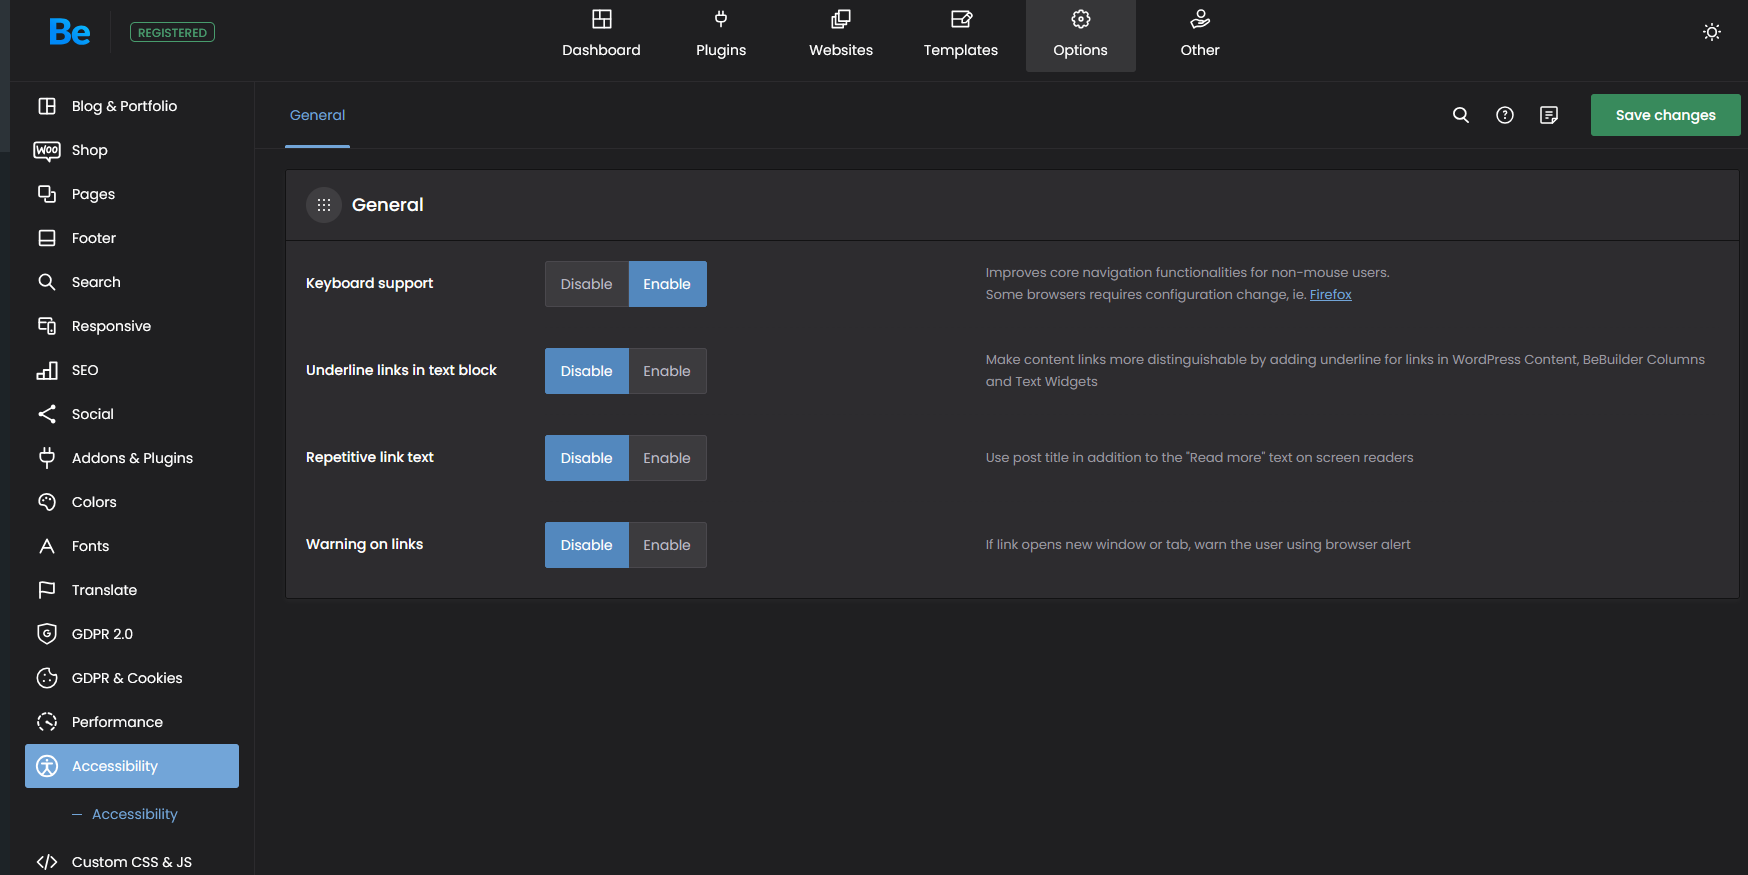Click the Be logo
This screenshot has height=875, width=1748.
pyautogui.click(x=70, y=32)
